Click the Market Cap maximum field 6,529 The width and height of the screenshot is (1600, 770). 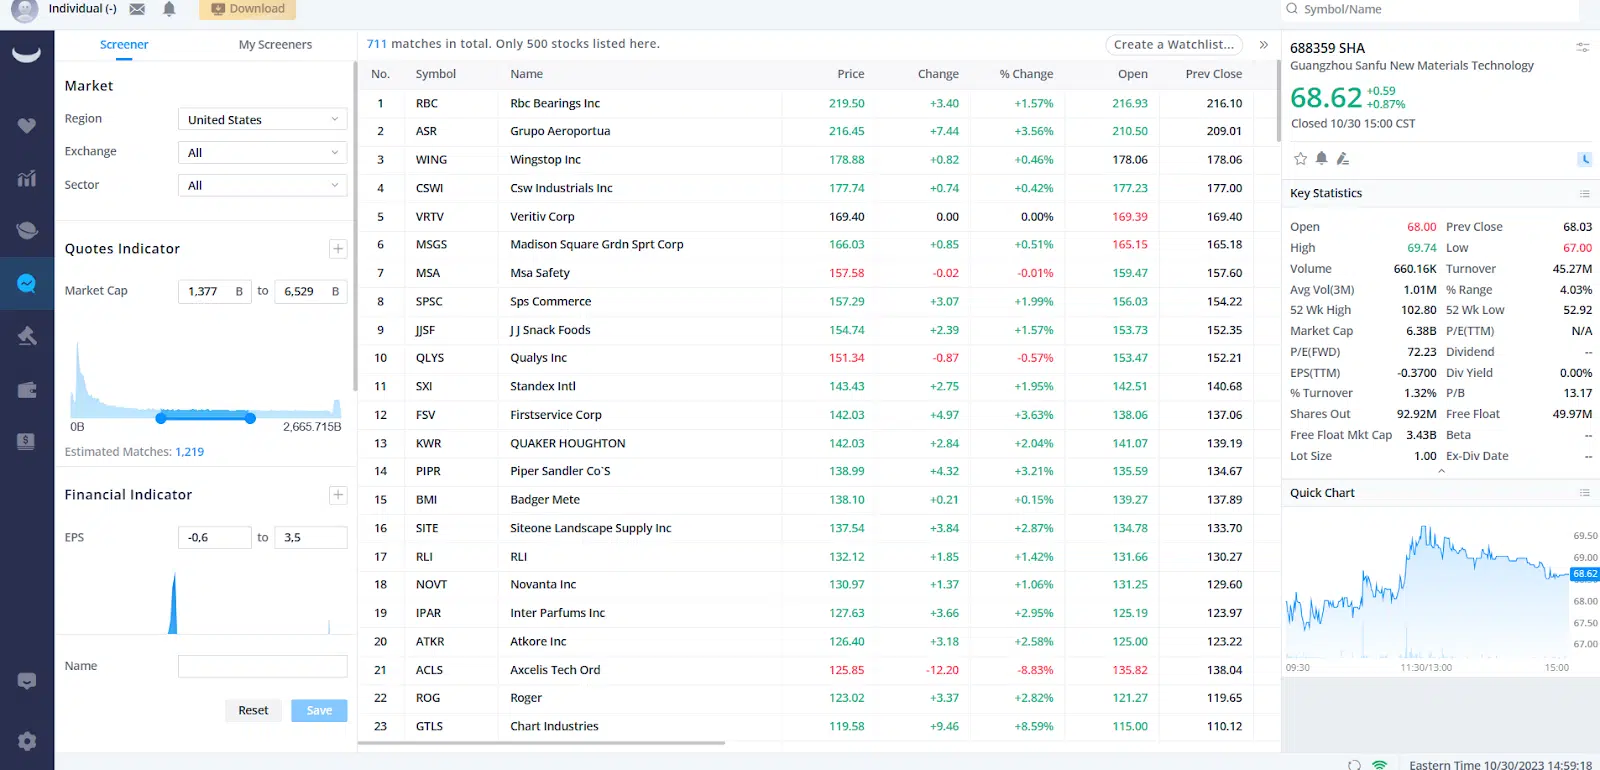(x=311, y=292)
